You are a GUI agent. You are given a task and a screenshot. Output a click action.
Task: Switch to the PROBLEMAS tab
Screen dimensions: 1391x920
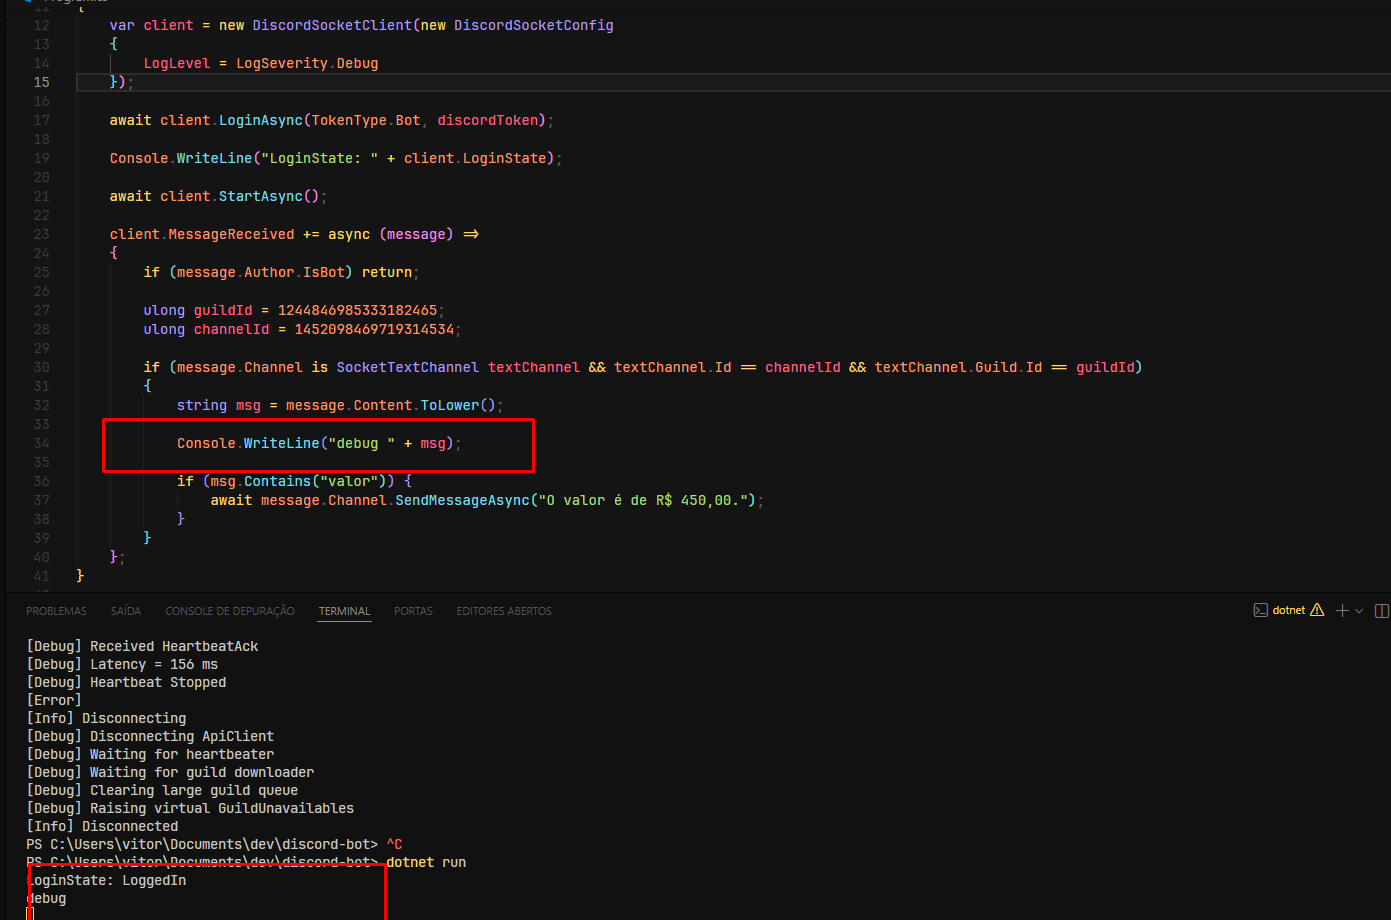tap(56, 611)
